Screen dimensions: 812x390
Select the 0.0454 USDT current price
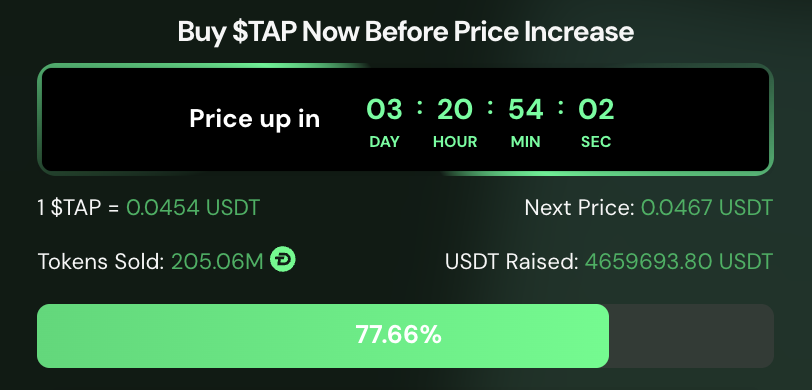pyautogui.click(x=193, y=208)
